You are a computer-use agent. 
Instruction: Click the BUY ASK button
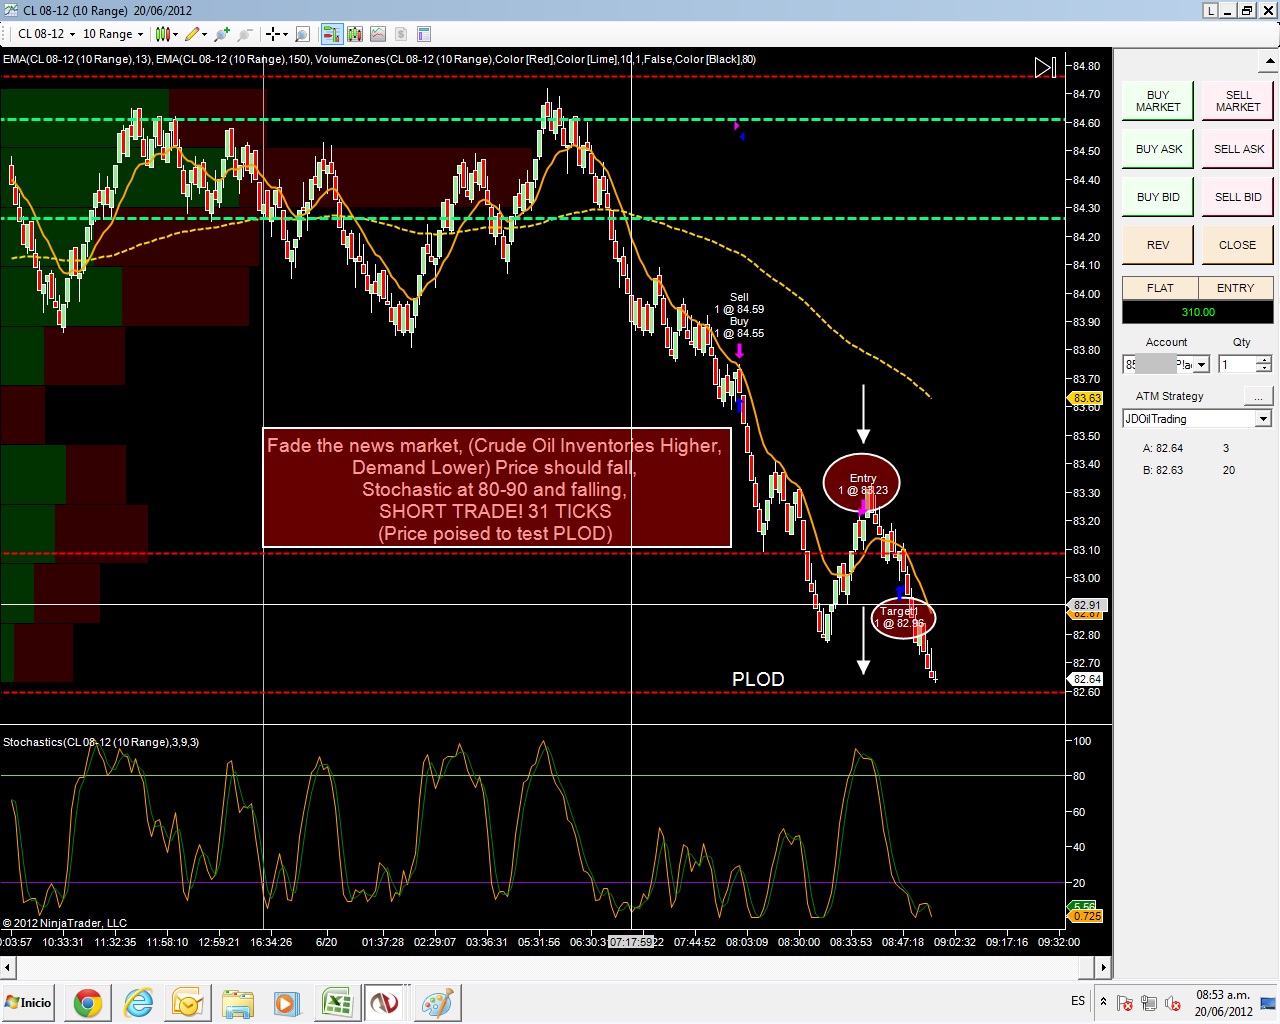point(1158,149)
